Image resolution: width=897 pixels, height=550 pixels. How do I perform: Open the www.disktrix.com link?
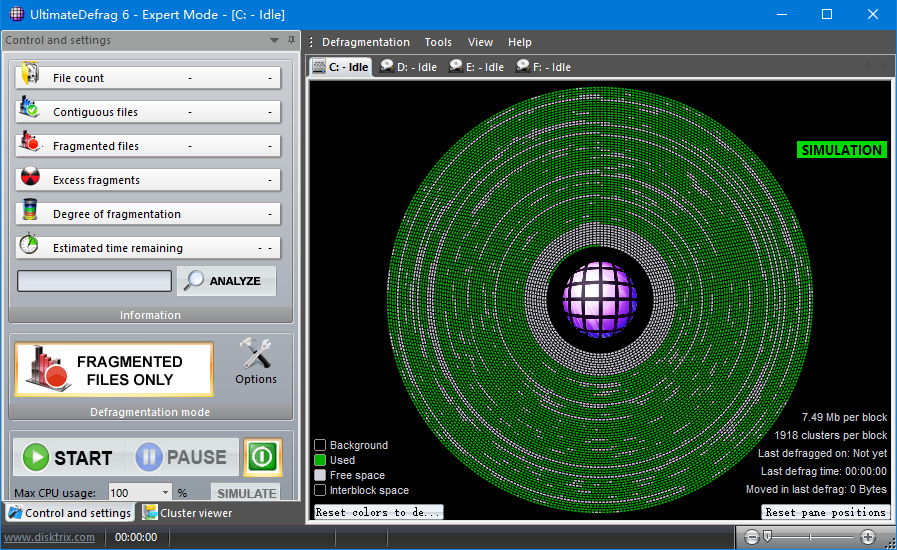tap(49, 537)
